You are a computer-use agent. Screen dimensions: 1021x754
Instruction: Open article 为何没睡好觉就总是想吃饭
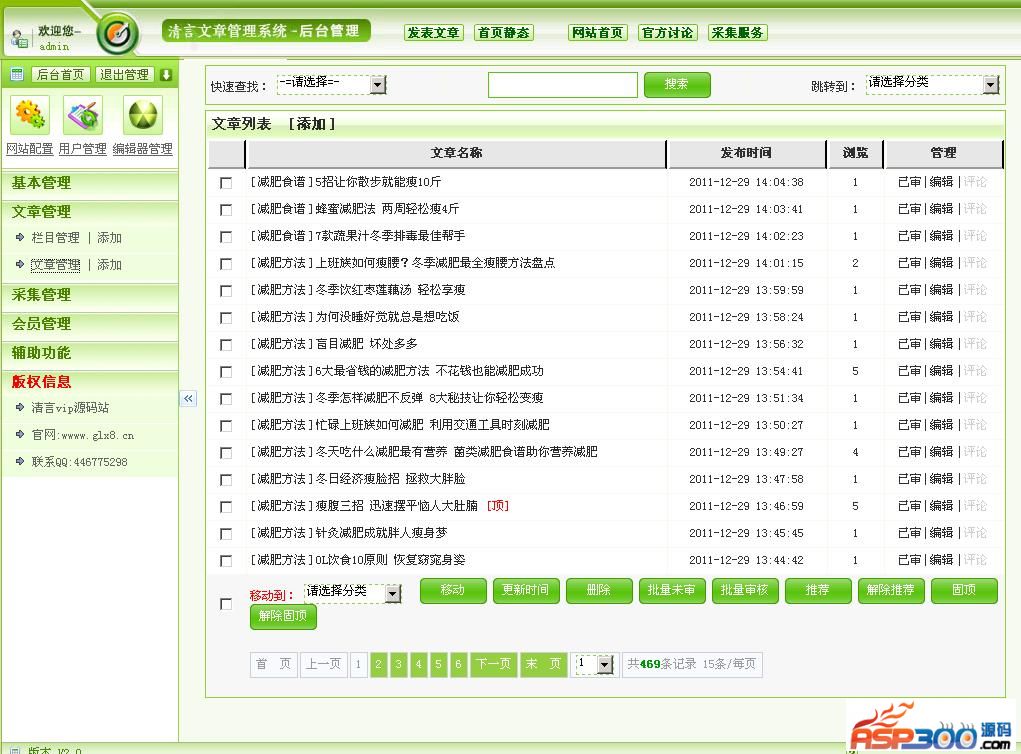(x=387, y=317)
